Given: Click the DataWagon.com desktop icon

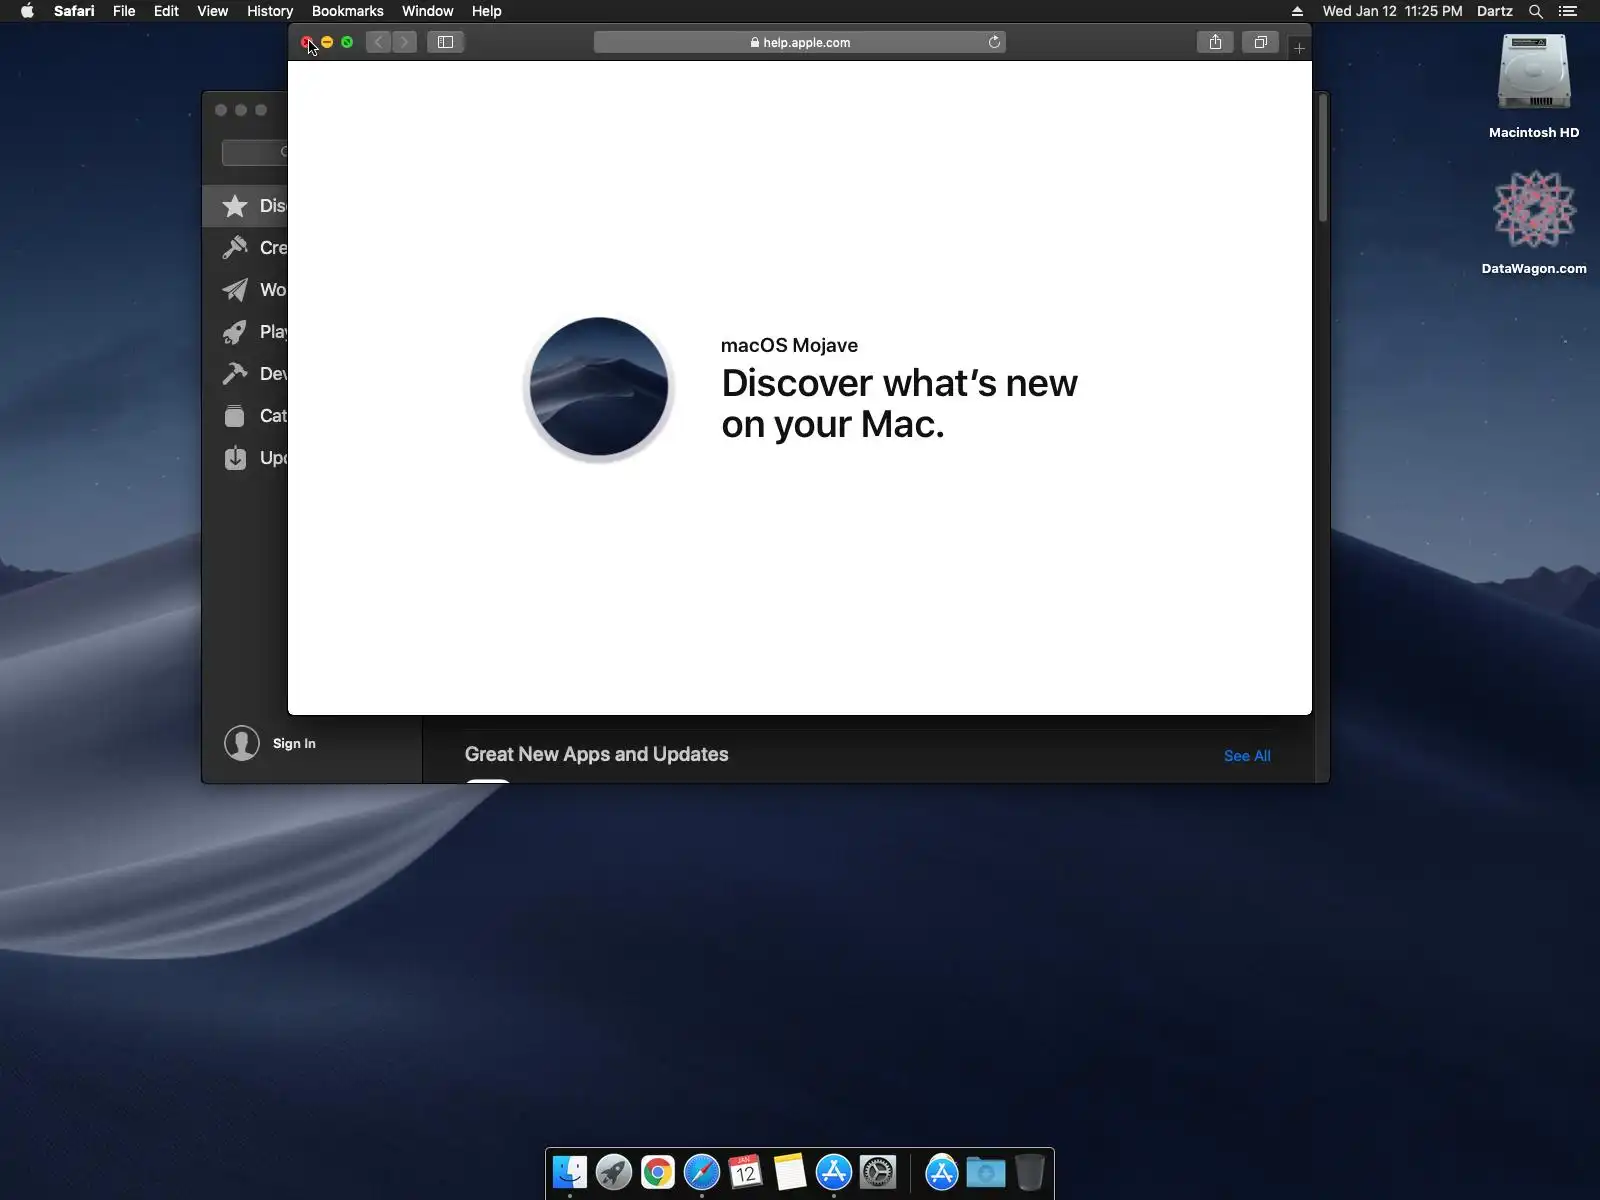Looking at the screenshot, I should pyautogui.click(x=1534, y=210).
